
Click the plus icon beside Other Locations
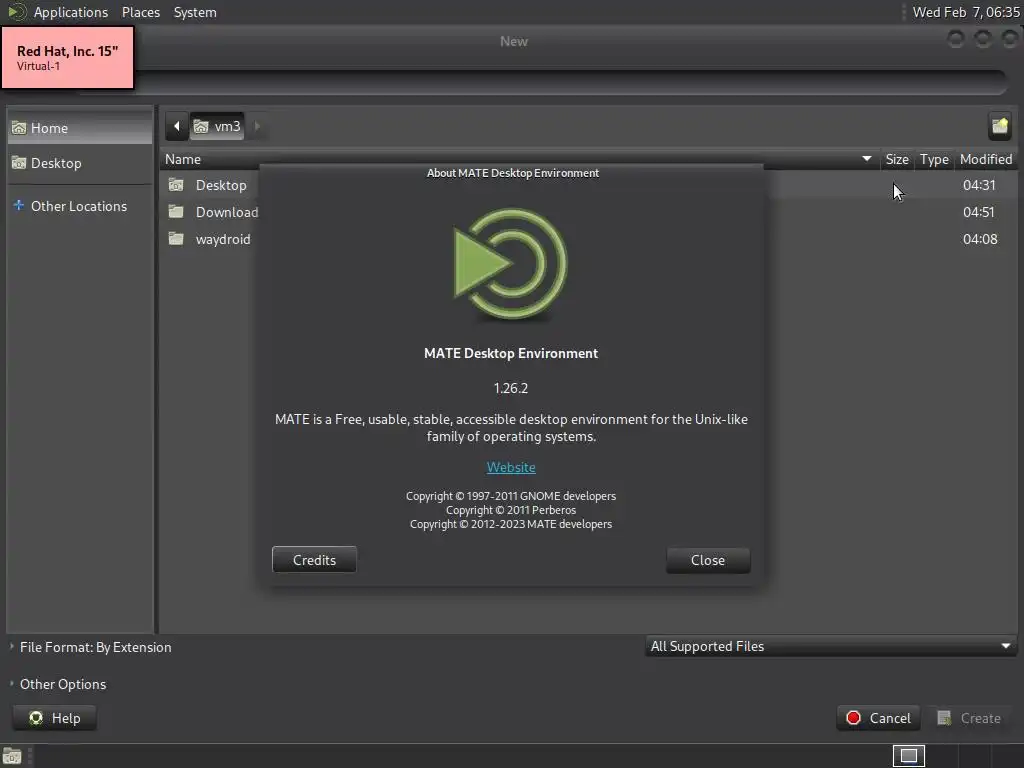[x=18, y=205]
